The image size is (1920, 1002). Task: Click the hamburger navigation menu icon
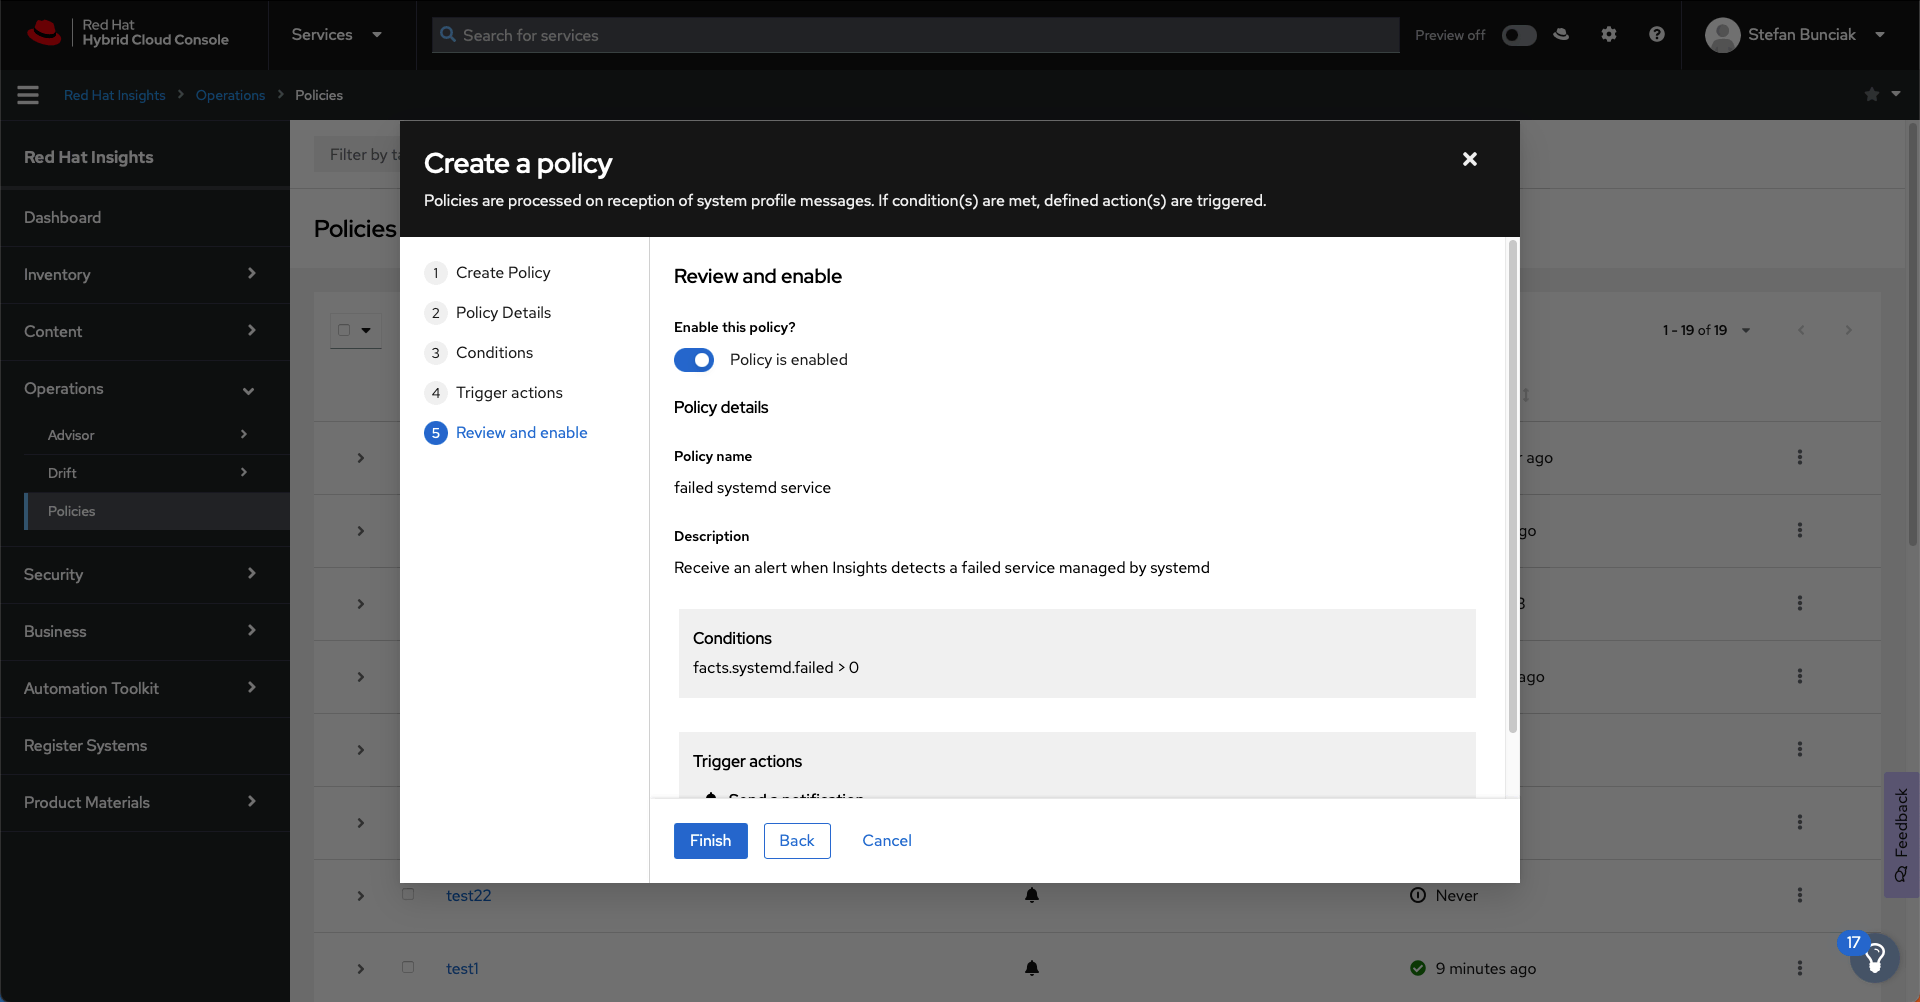coord(28,95)
